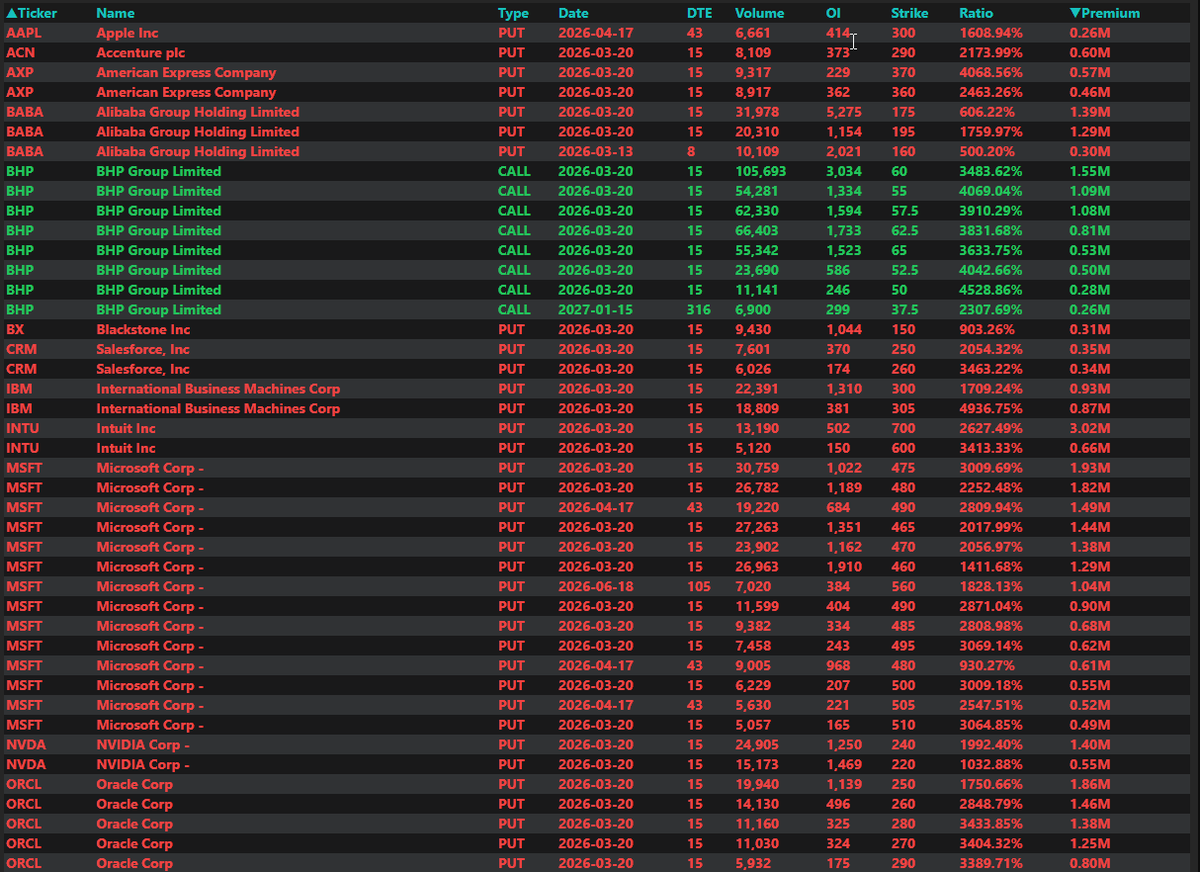Click the ratio value 4936.75%

coord(991,409)
